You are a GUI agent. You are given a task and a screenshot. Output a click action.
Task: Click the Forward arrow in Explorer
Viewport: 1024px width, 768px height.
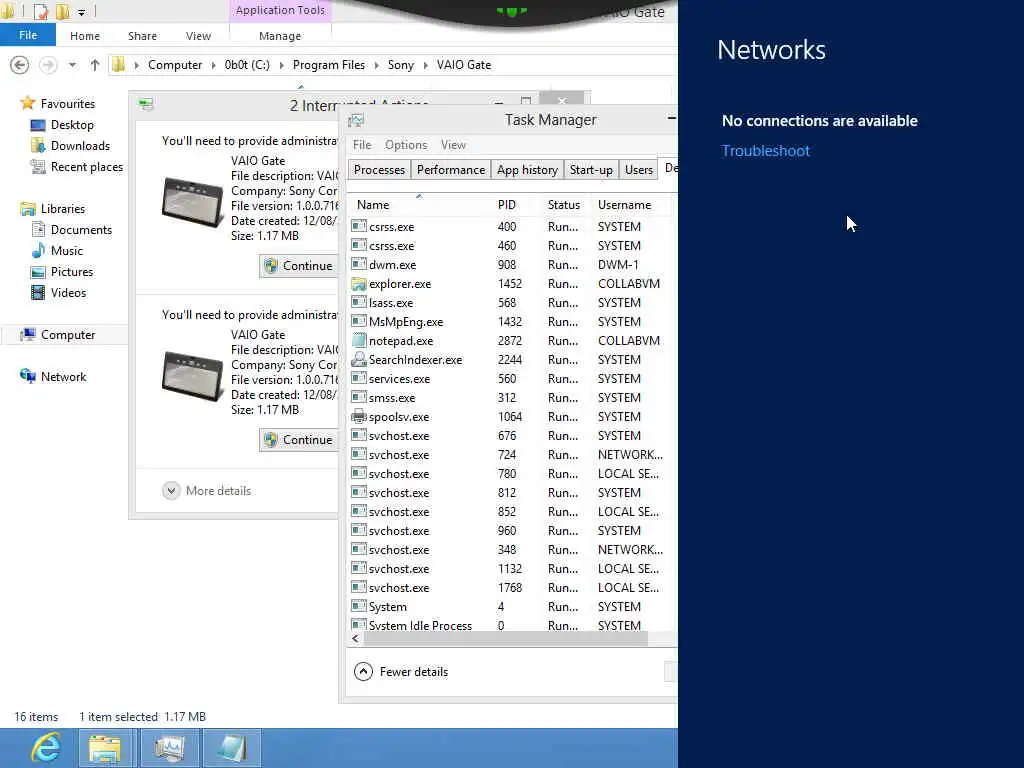click(48, 65)
